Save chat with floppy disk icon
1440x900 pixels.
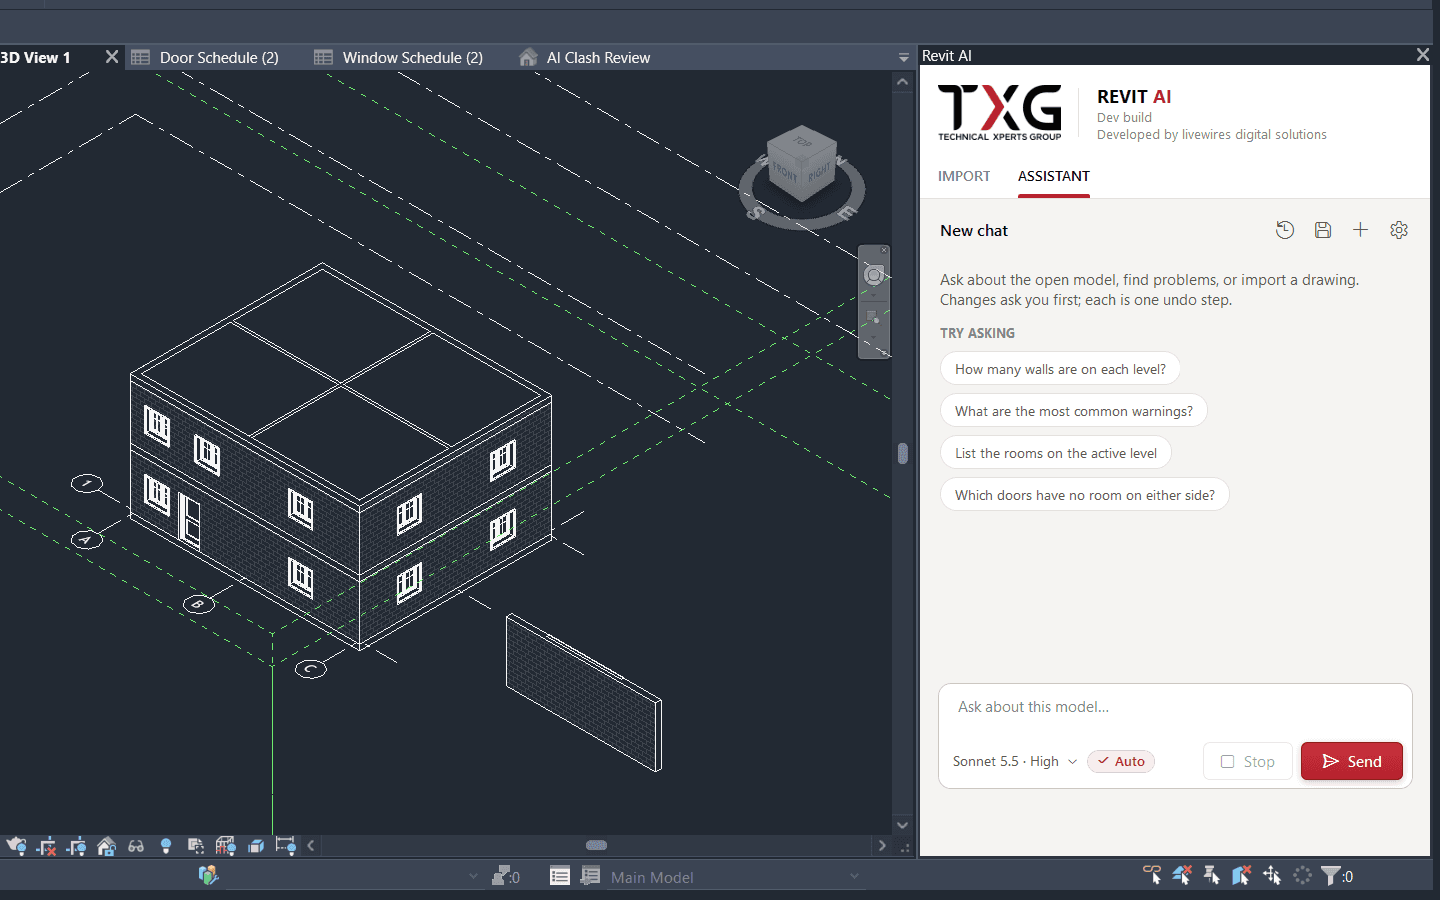pos(1323,230)
